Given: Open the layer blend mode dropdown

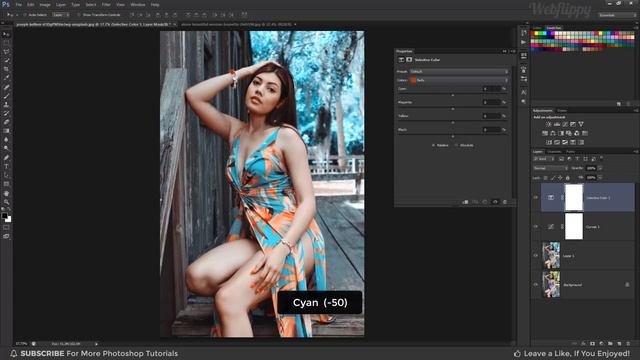Looking at the screenshot, I should (x=550, y=168).
